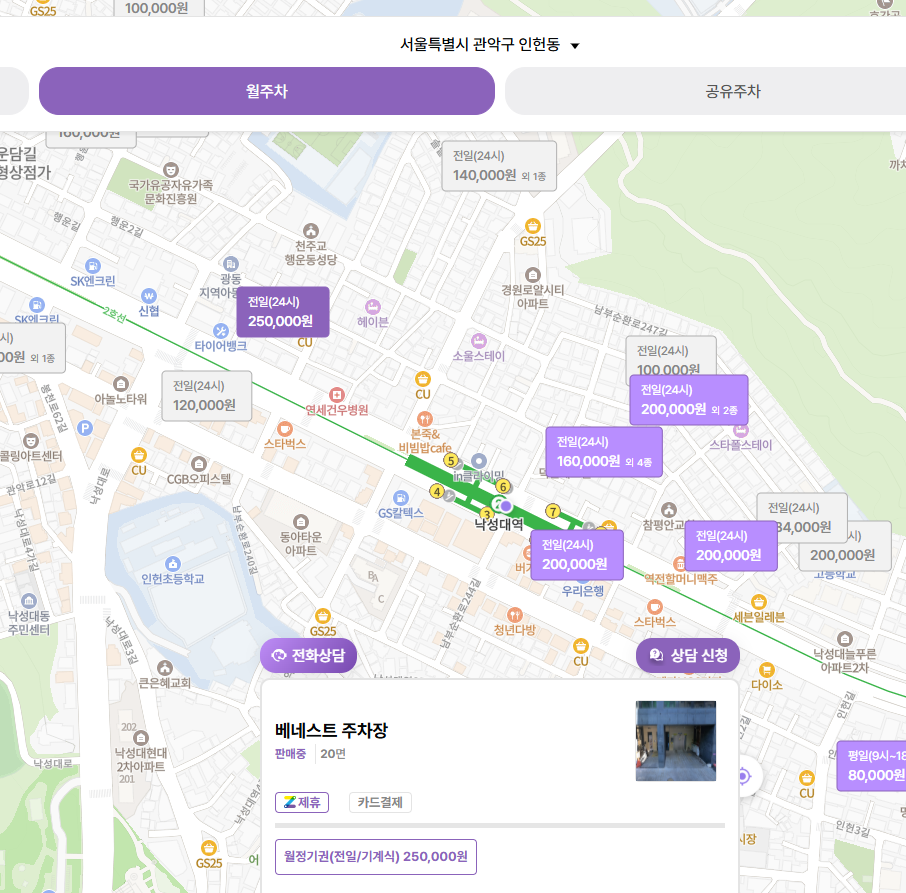Image resolution: width=906 pixels, height=893 pixels.
Task: Click the upper SK엔크린 gas station icon
Action: point(93,266)
